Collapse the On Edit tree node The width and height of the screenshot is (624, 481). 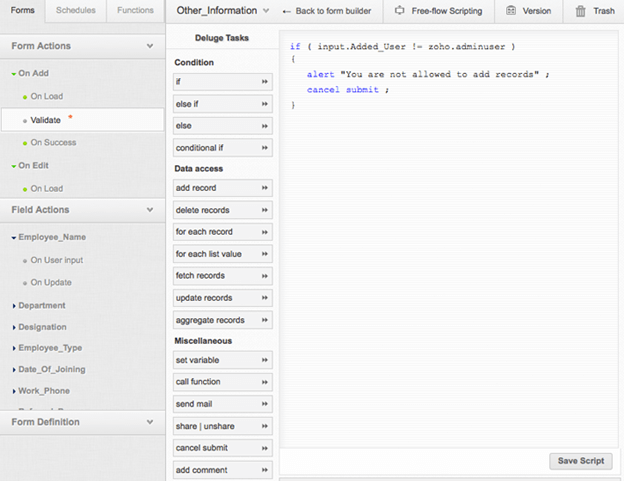14,166
